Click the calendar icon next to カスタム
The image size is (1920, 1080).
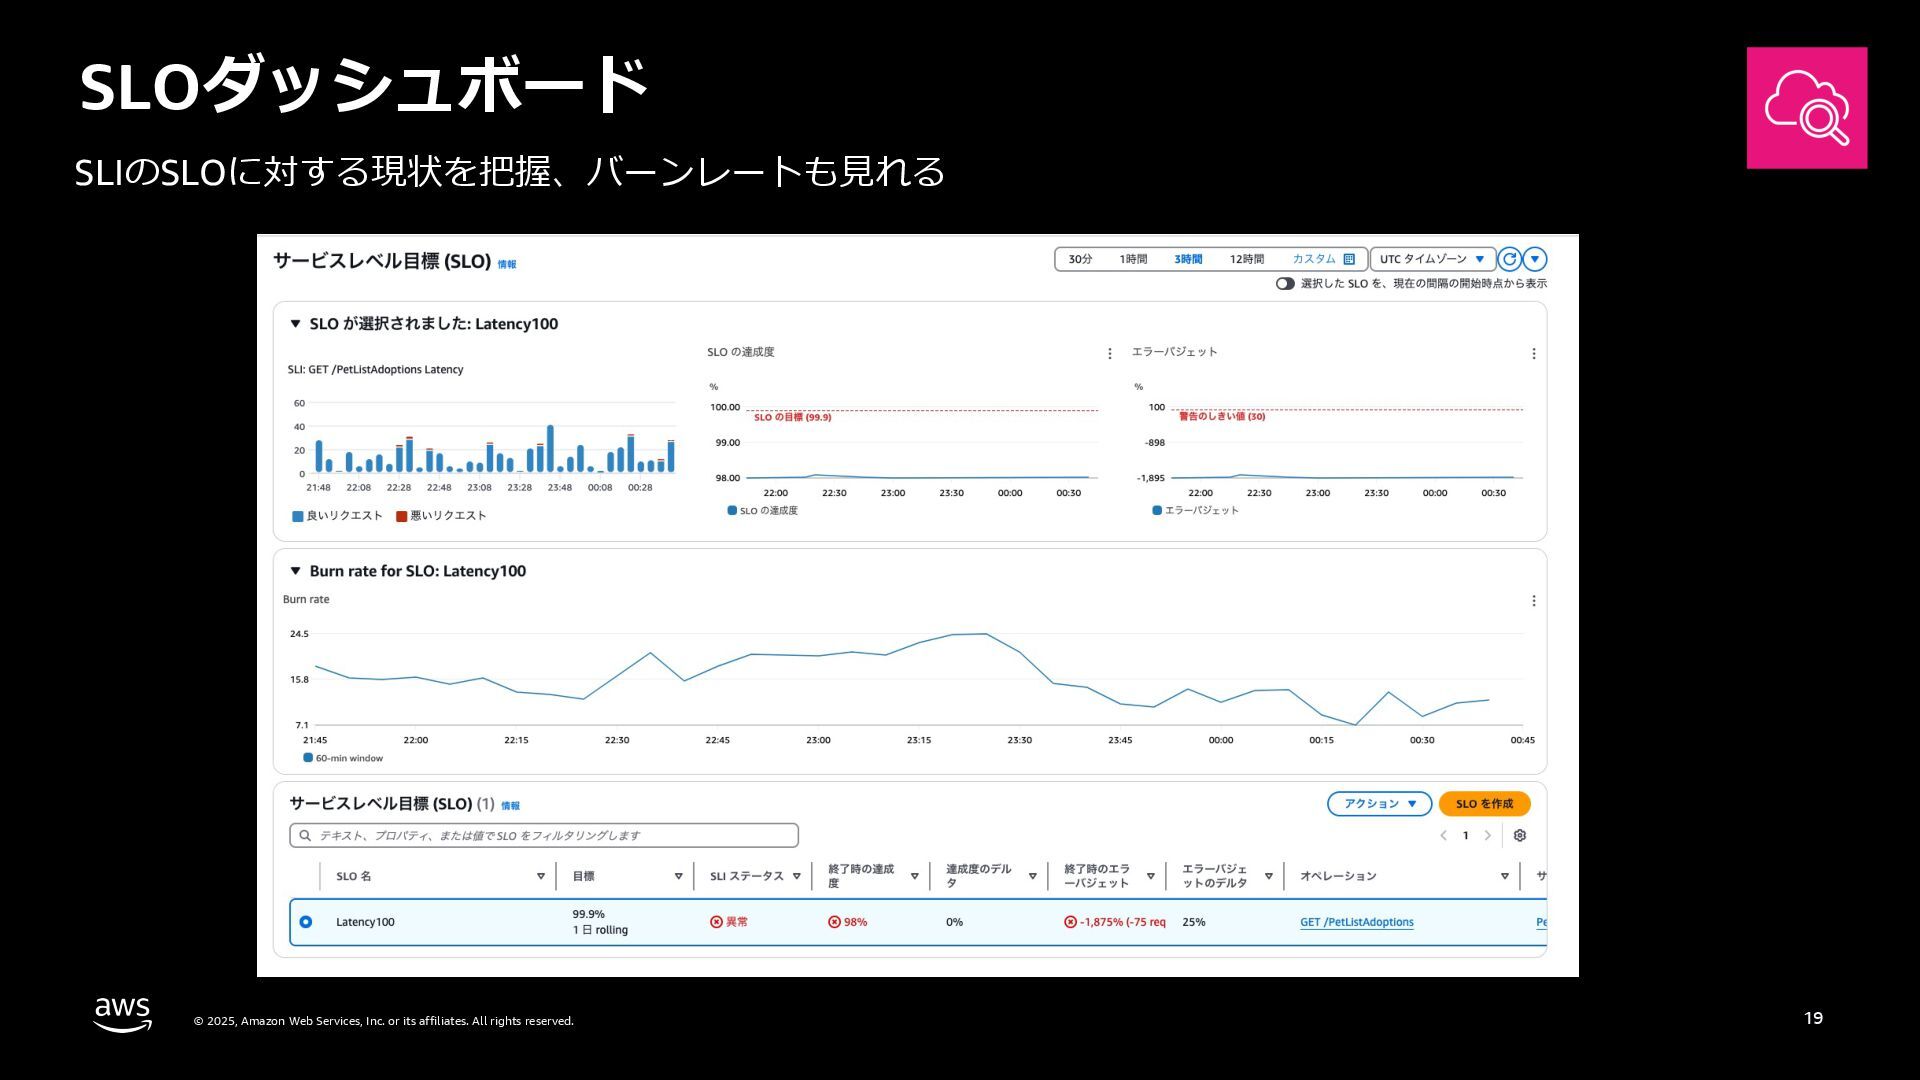coord(1349,260)
